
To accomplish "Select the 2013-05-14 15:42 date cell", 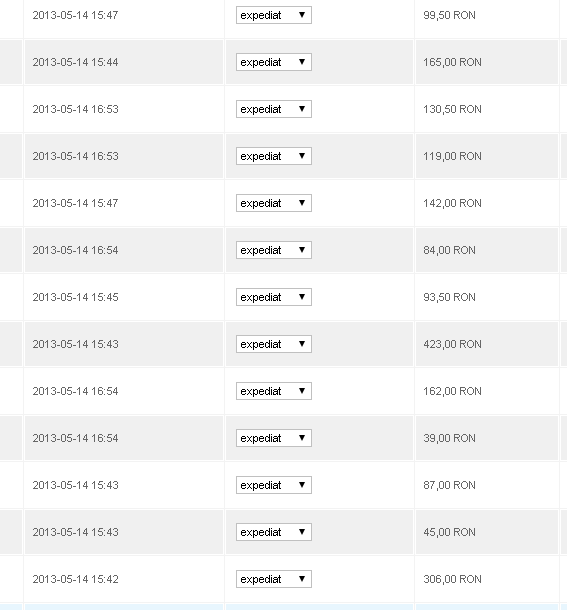I will (x=124, y=579).
